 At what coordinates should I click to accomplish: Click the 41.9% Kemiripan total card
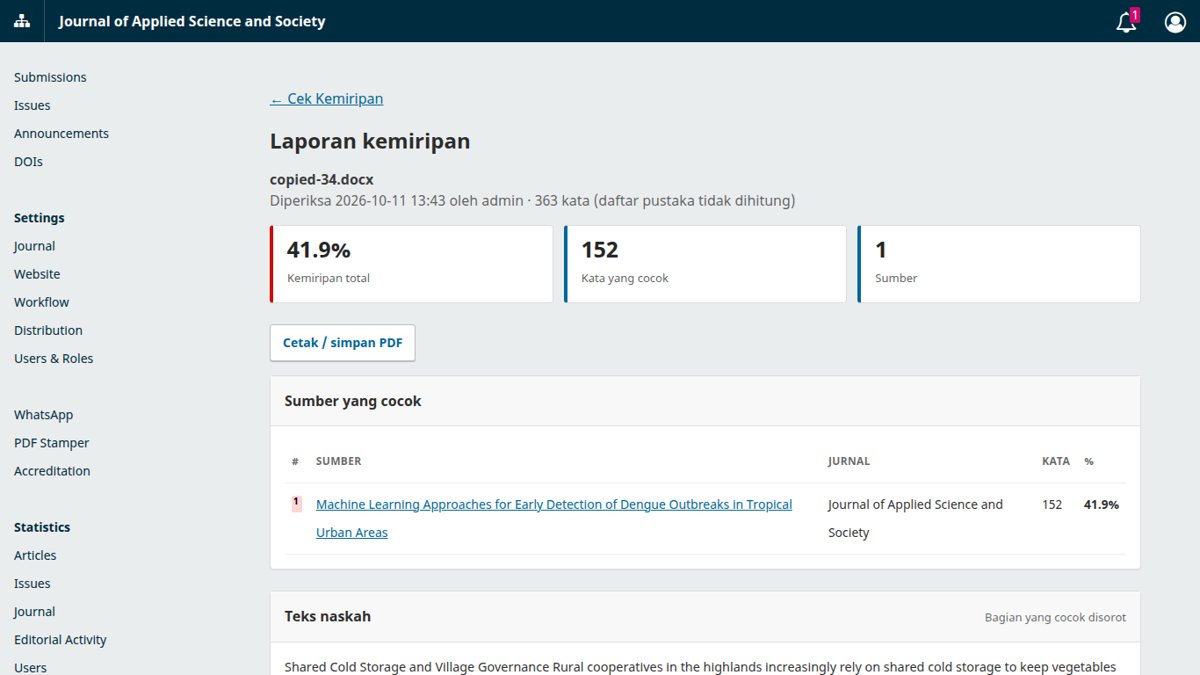pyautogui.click(x=411, y=264)
